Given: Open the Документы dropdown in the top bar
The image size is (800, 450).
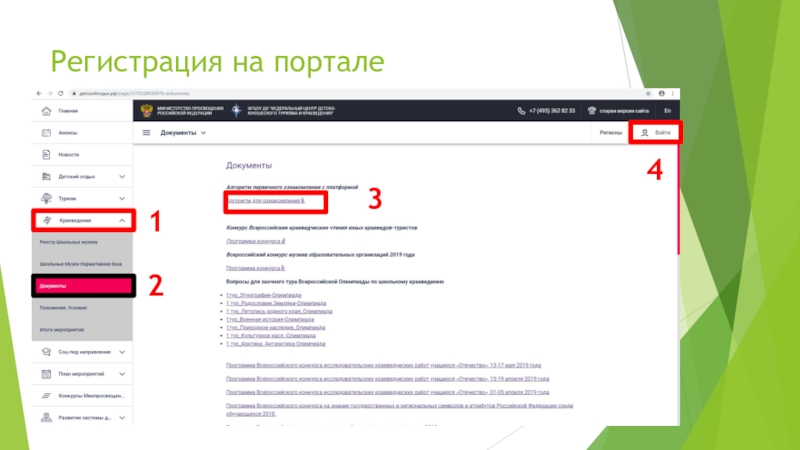Looking at the screenshot, I should pos(183,133).
